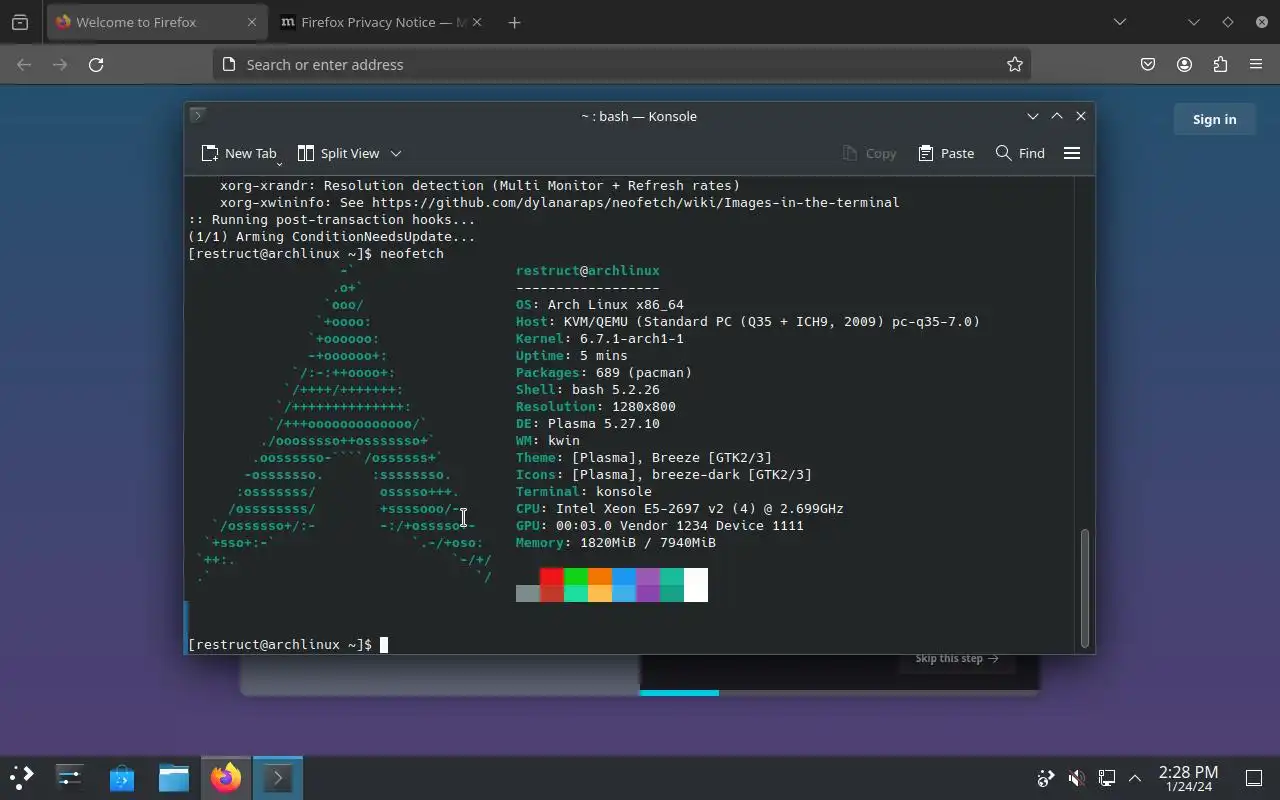Click the cyan onboarding progress bar in Firefox

(x=679, y=692)
